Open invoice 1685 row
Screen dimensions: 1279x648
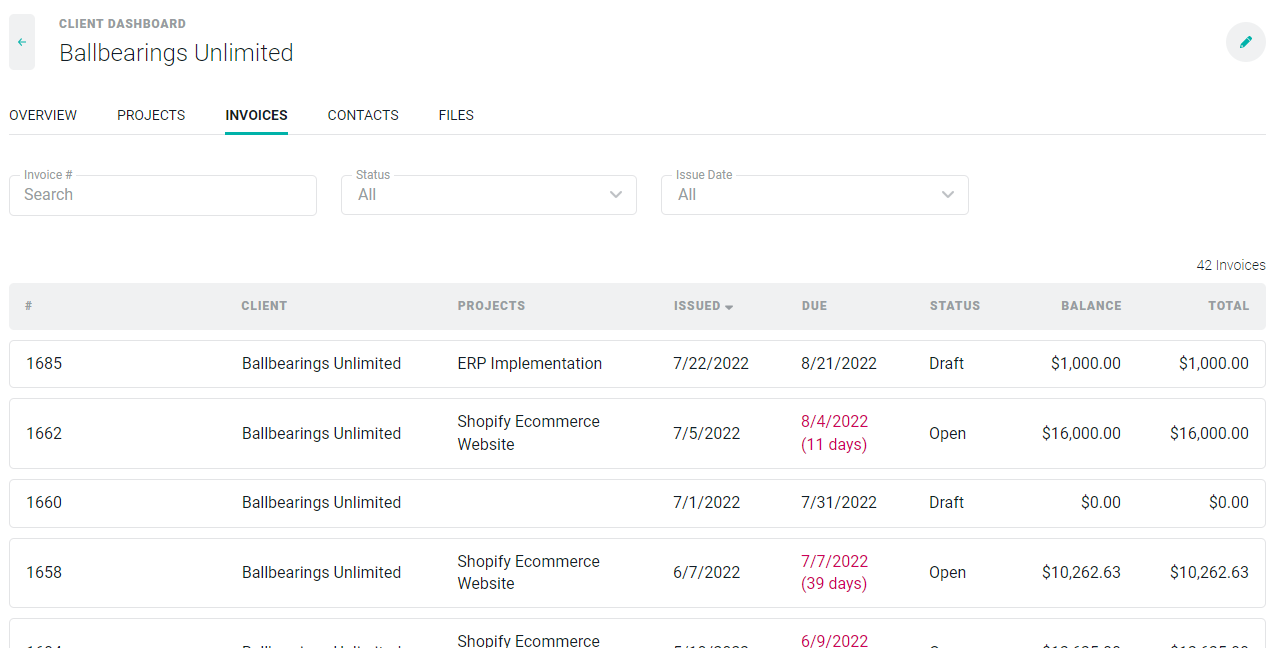[44, 364]
